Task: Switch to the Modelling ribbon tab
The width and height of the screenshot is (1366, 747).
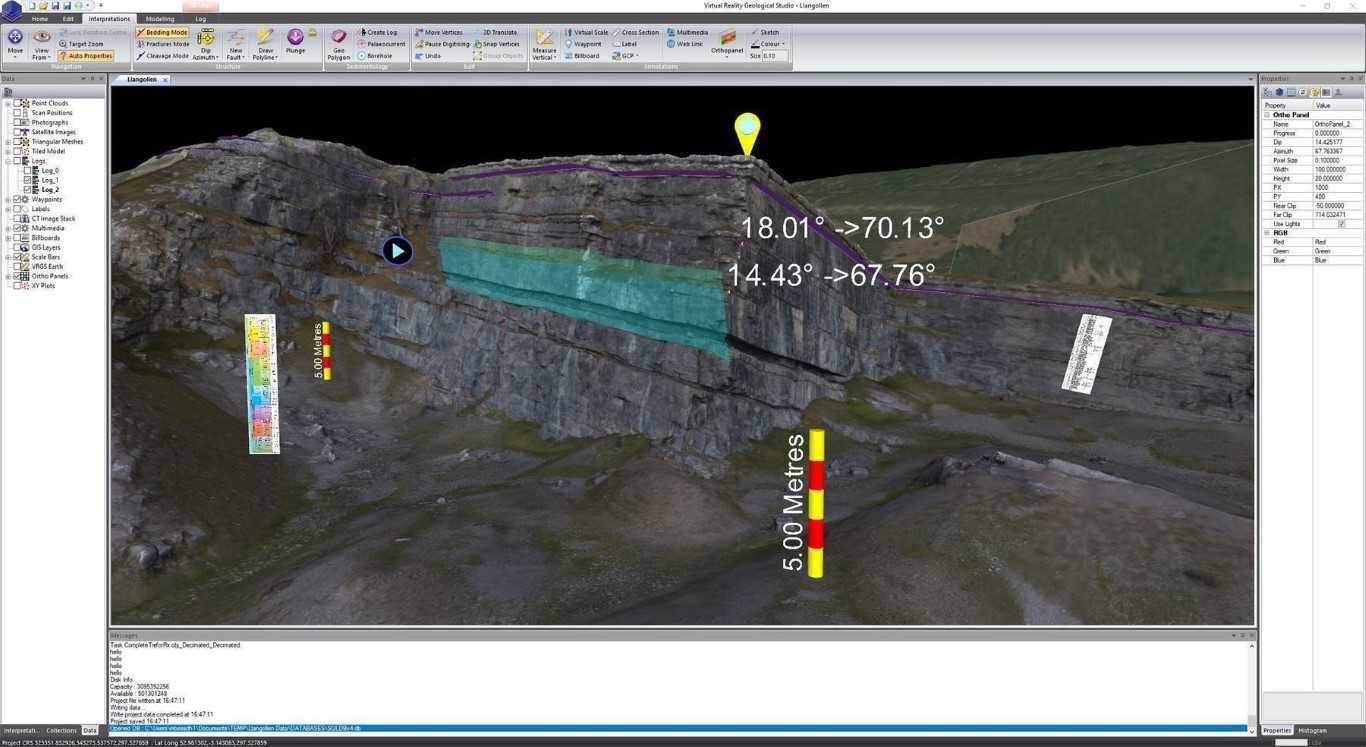Action: pyautogui.click(x=159, y=18)
